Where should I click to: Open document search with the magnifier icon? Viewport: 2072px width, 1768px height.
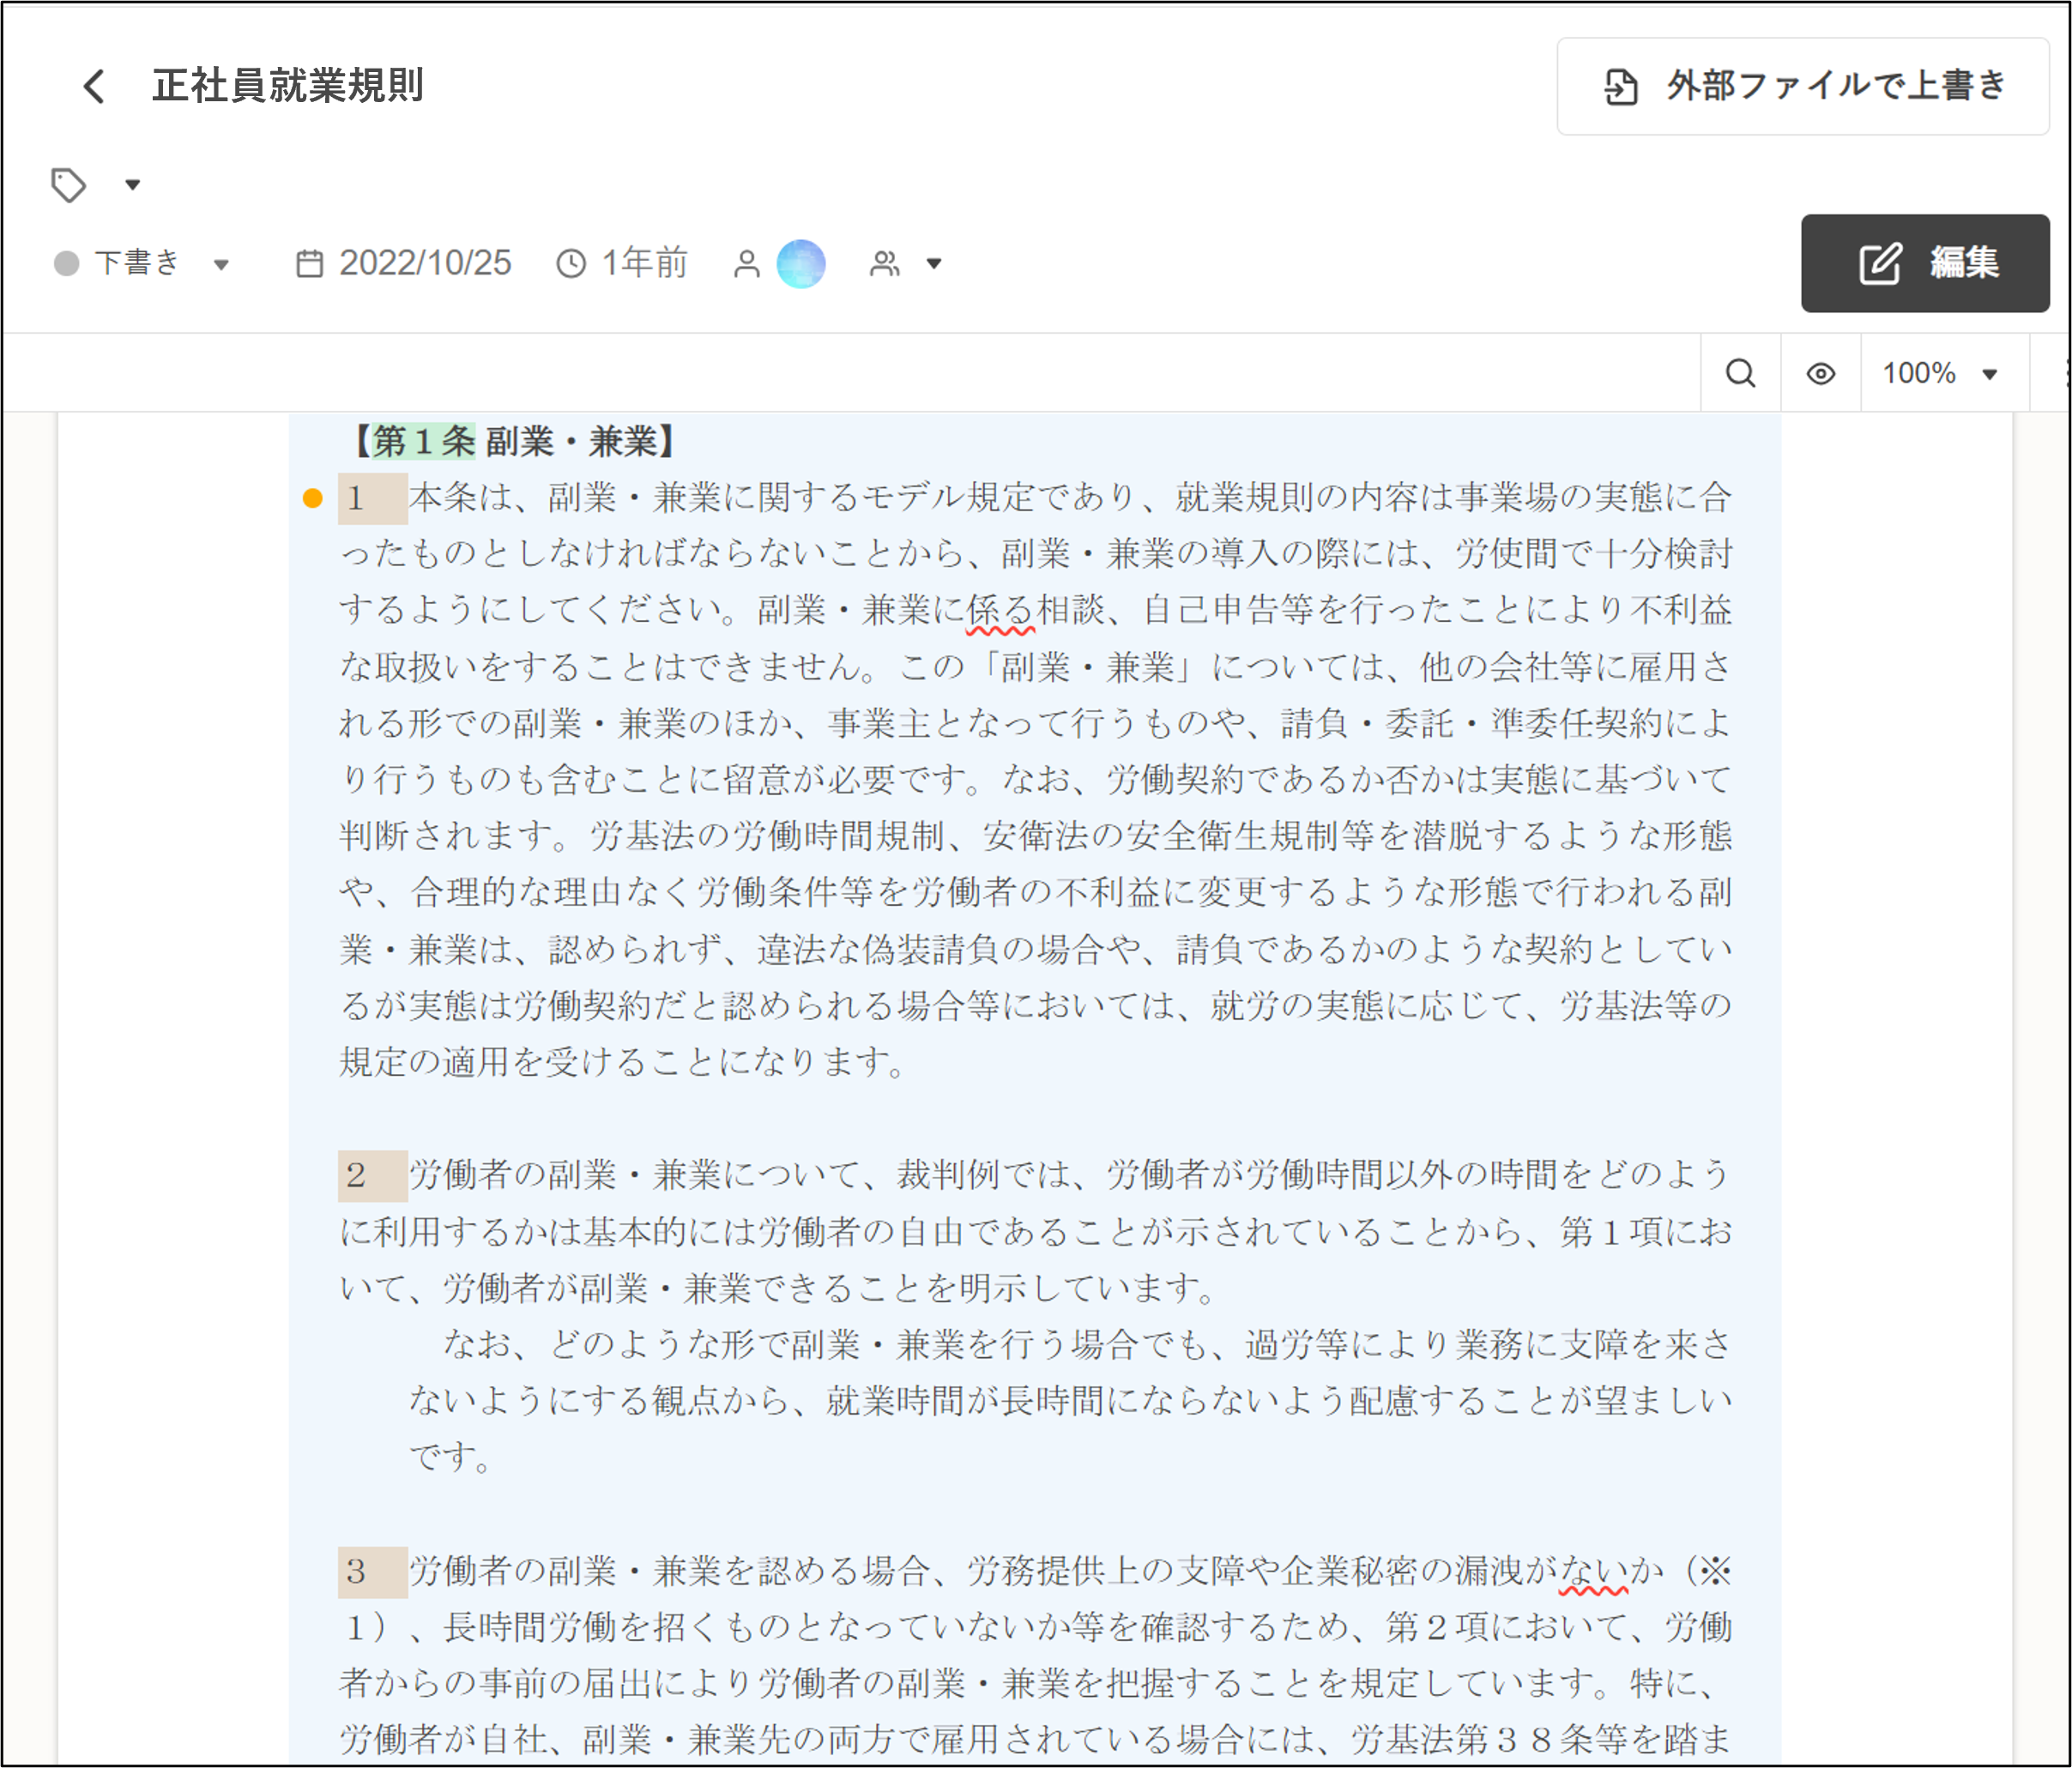(x=1740, y=372)
